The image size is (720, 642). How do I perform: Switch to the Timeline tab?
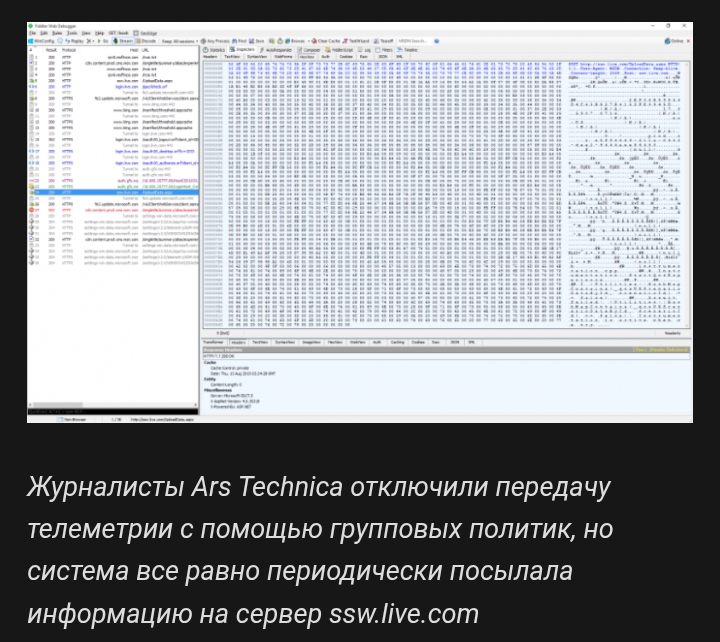tap(407, 50)
